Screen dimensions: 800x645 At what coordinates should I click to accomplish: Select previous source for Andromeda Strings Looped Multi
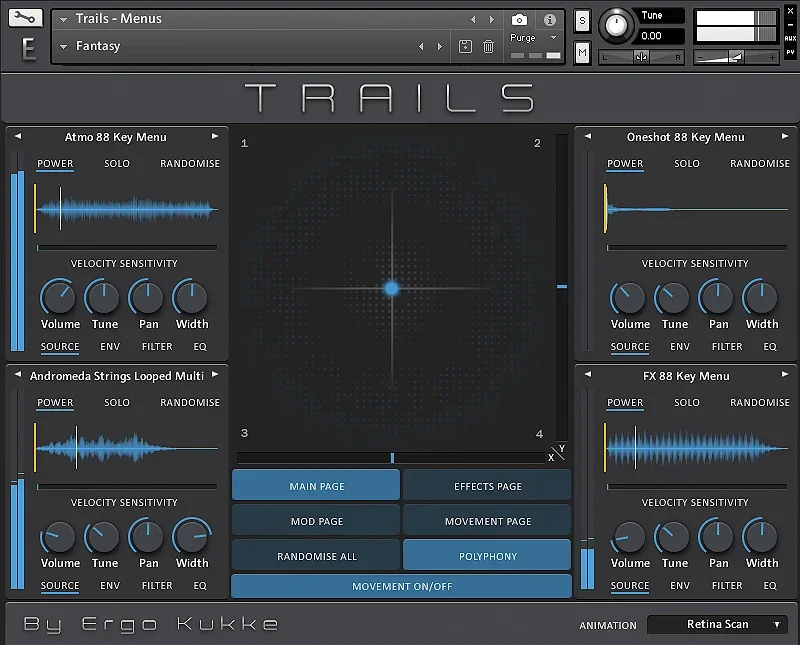[x=18, y=375]
